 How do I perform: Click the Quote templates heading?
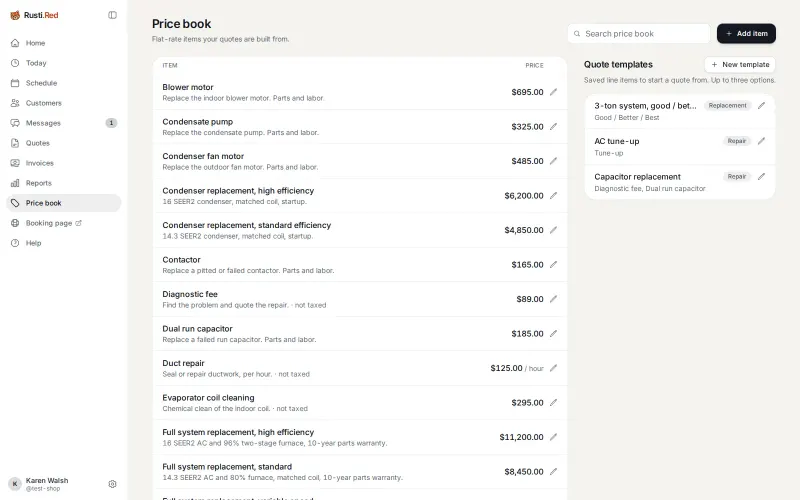point(618,65)
